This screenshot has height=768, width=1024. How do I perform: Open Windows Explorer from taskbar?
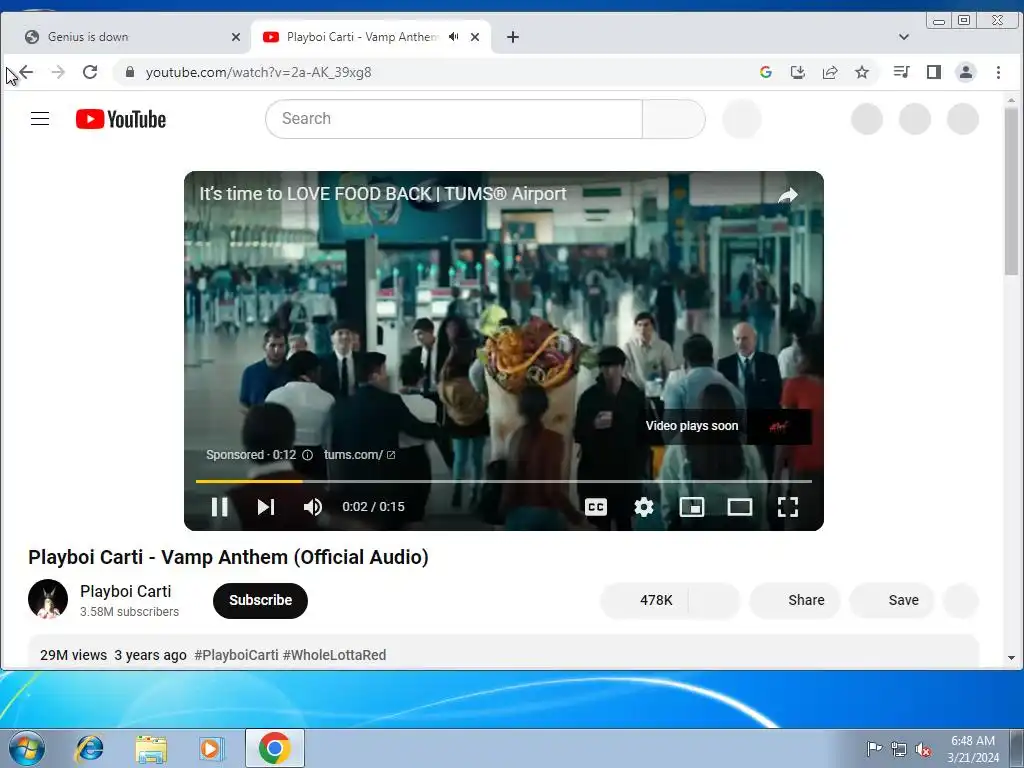point(151,748)
